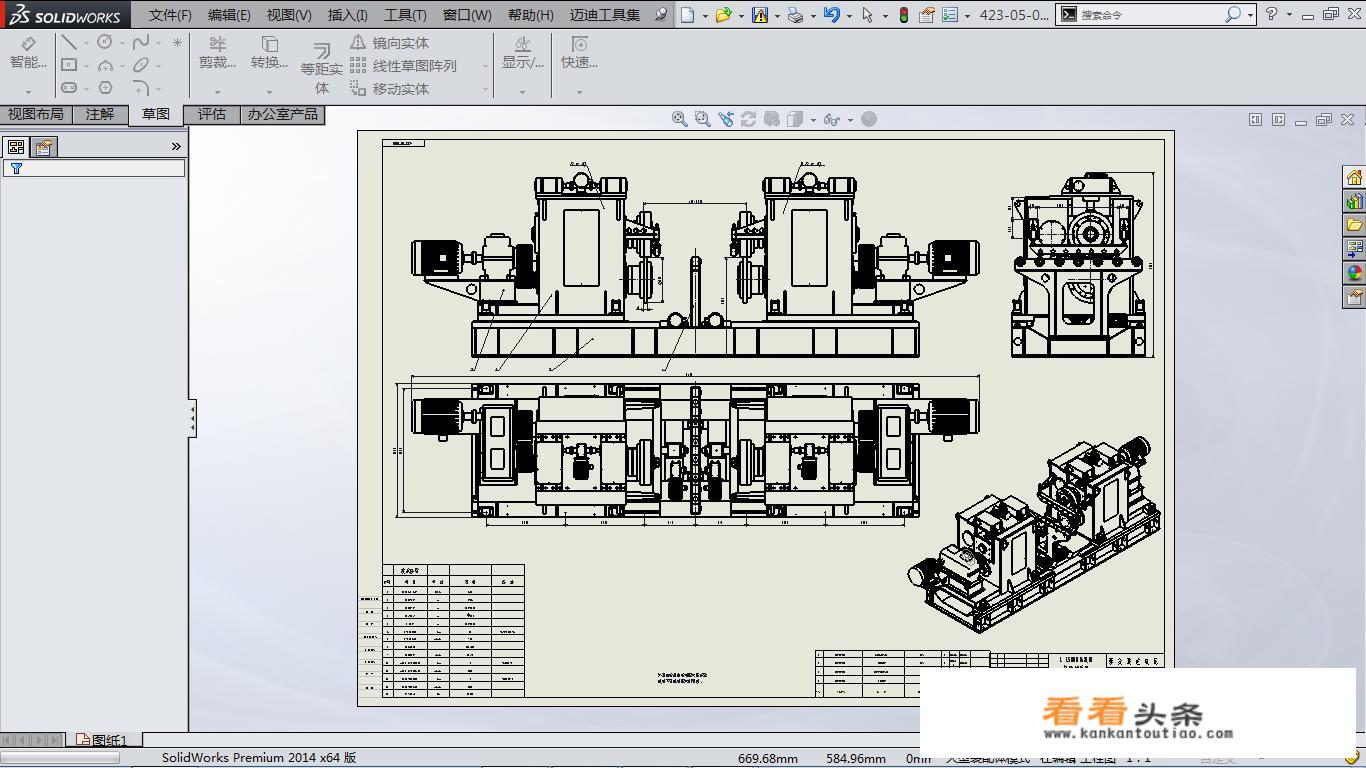Viewport: 1366px width, 768px height.
Task: Select the Smart Dimension (智能) tool
Action: point(28,53)
